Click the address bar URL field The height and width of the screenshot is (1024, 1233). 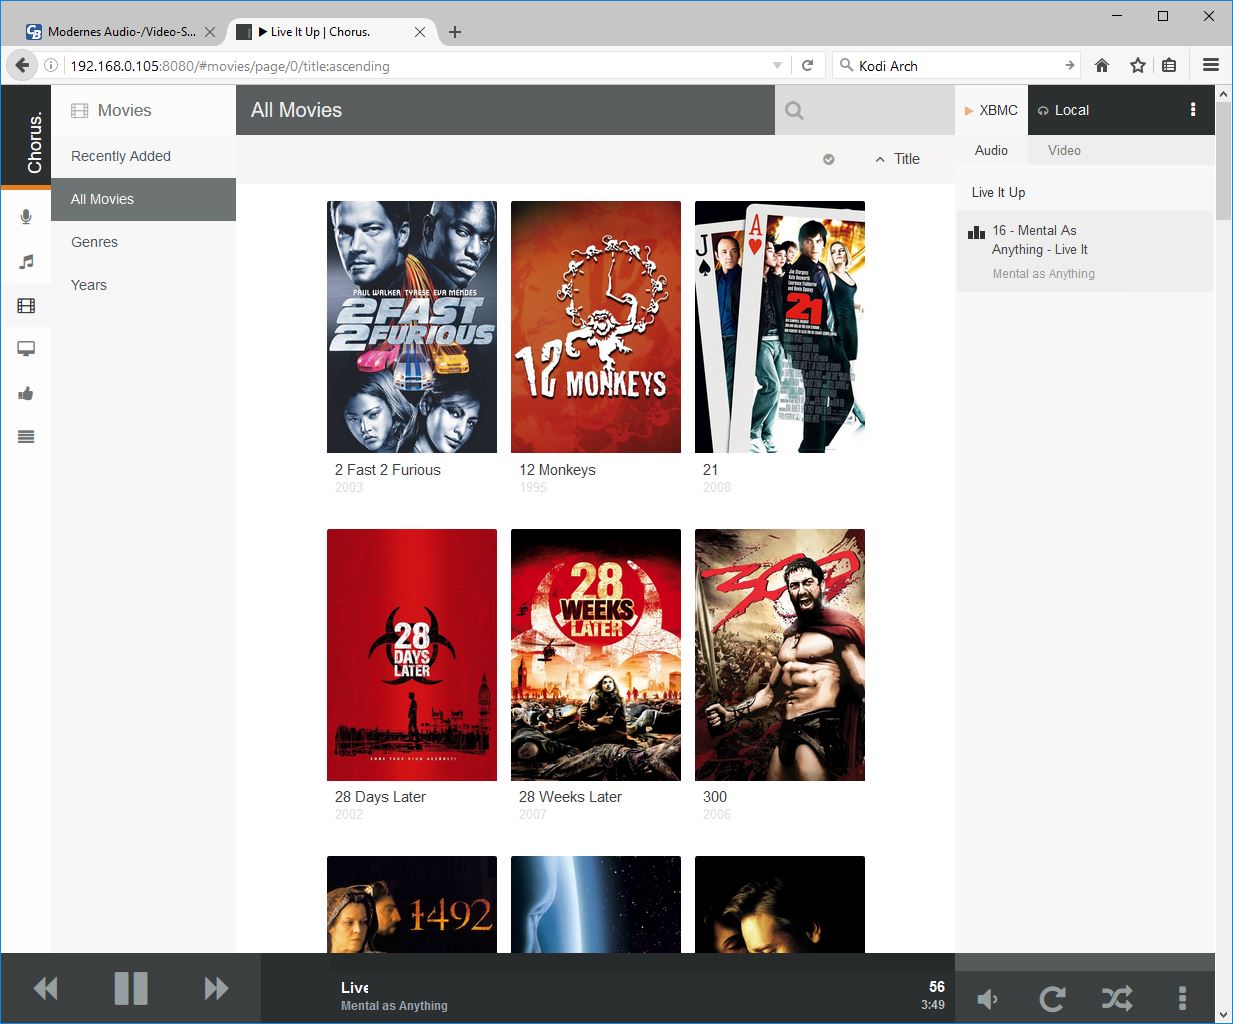click(415, 65)
